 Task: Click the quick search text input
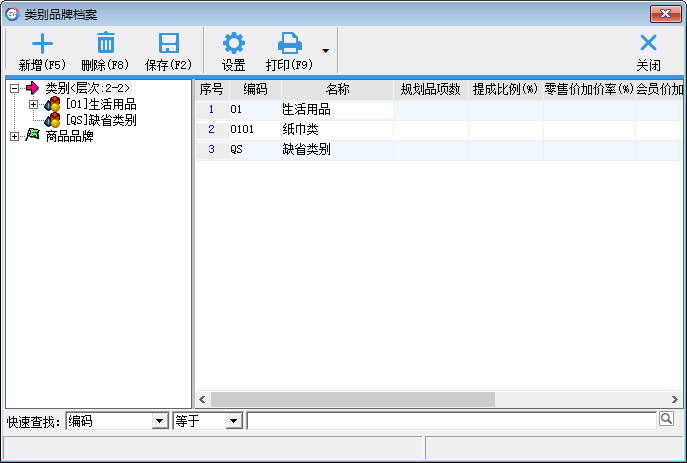point(451,421)
